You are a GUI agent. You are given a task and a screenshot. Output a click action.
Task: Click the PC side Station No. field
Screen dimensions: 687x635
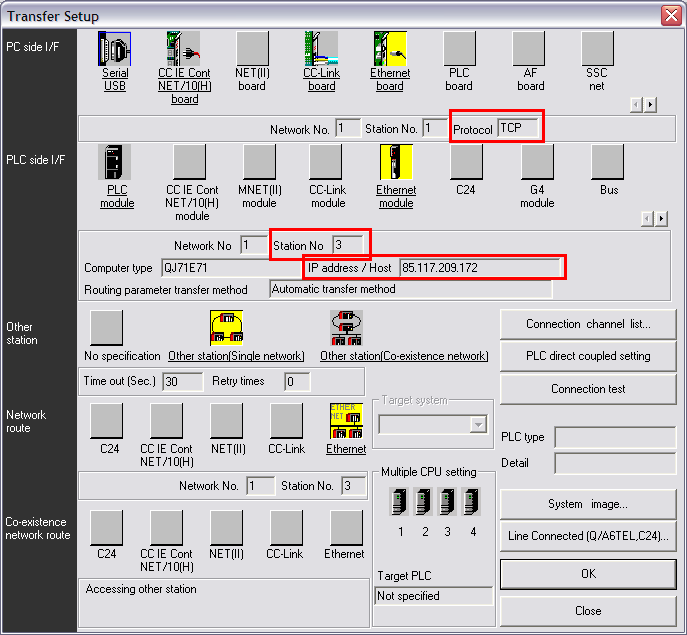coord(435,128)
